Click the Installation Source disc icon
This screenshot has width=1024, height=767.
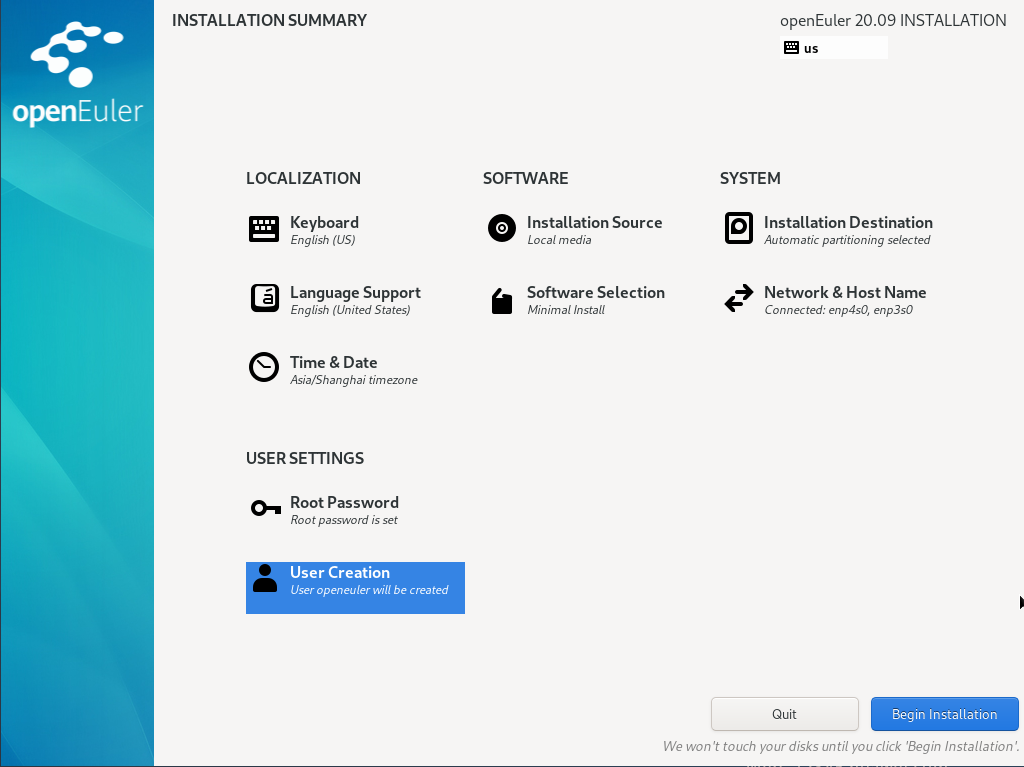tap(501, 229)
